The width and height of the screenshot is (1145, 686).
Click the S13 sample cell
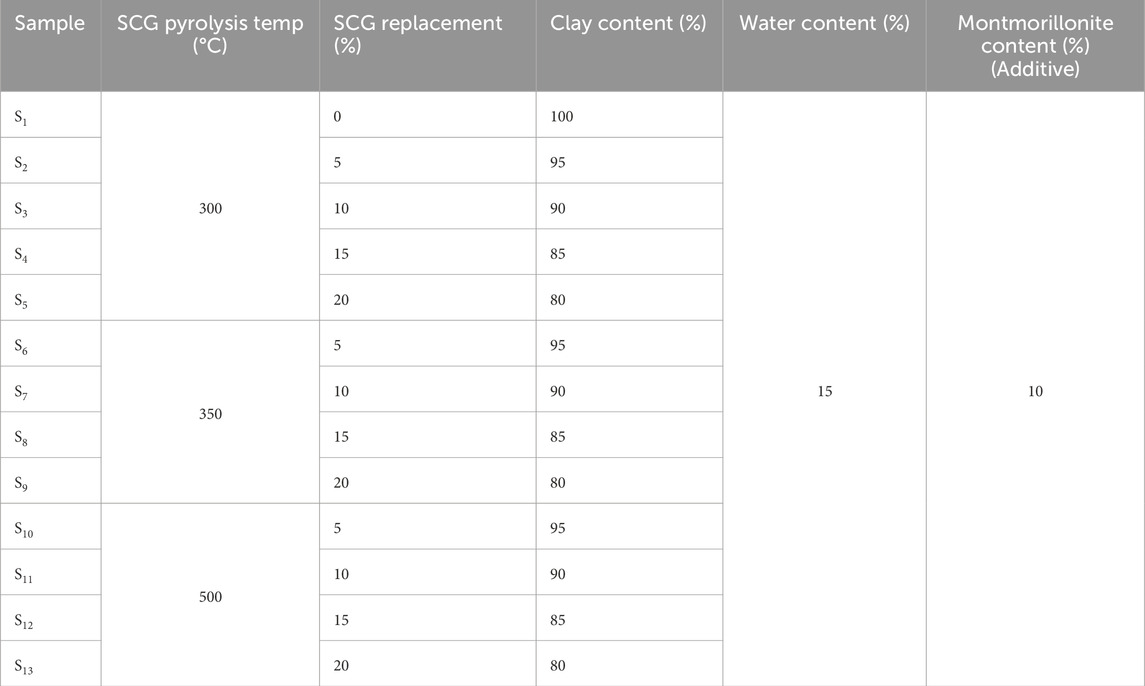(x=25, y=666)
